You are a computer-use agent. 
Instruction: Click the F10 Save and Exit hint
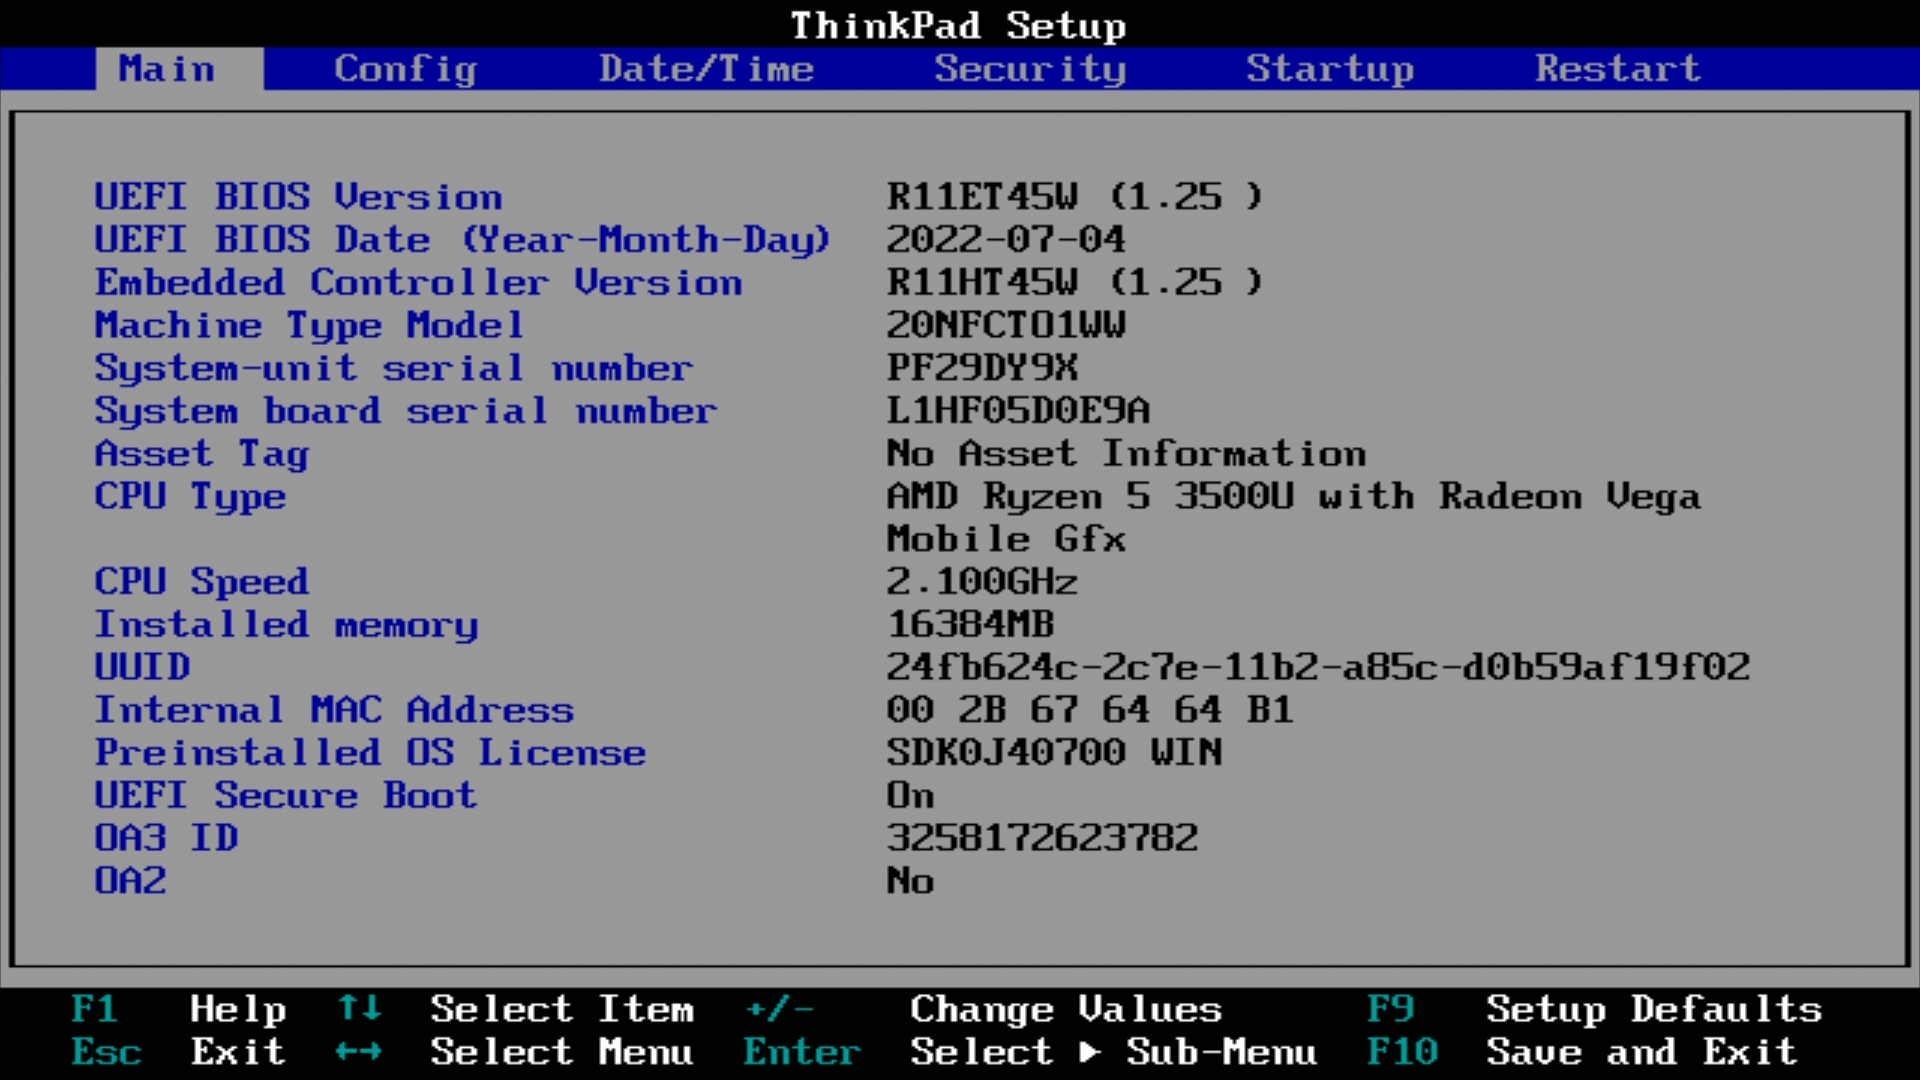coord(1582,1053)
